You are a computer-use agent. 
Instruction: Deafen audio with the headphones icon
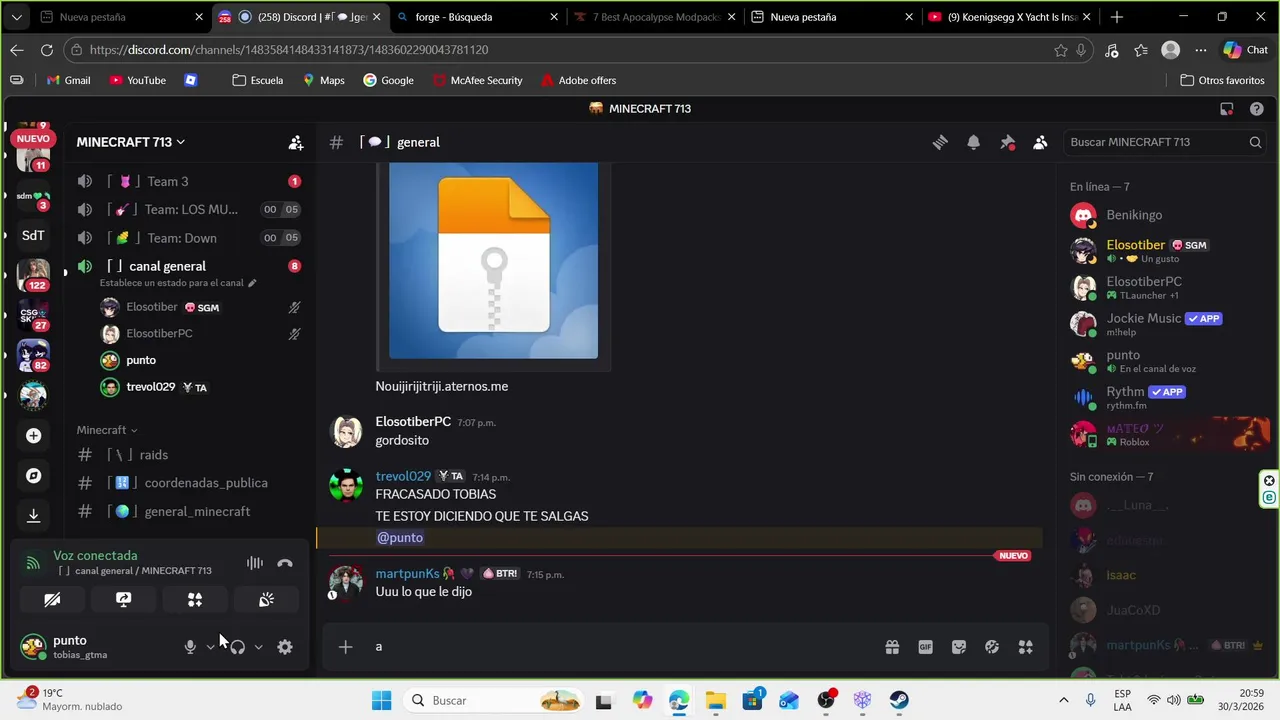[237, 647]
